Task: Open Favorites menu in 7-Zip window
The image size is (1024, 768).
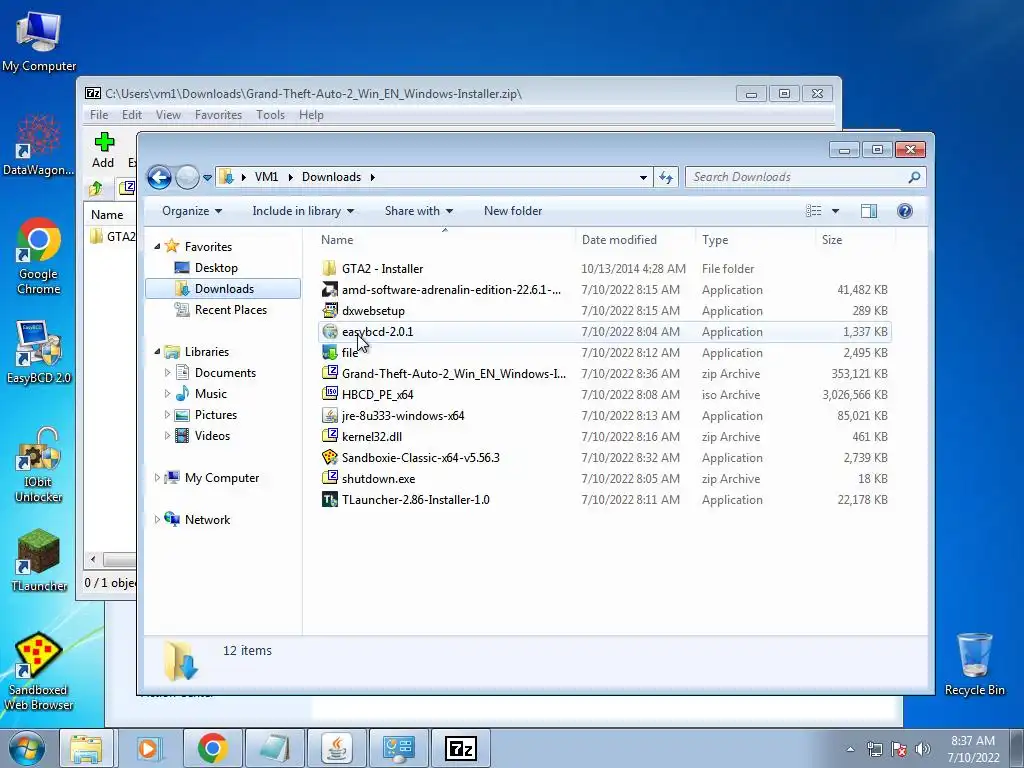Action: click(x=218, y=115)
